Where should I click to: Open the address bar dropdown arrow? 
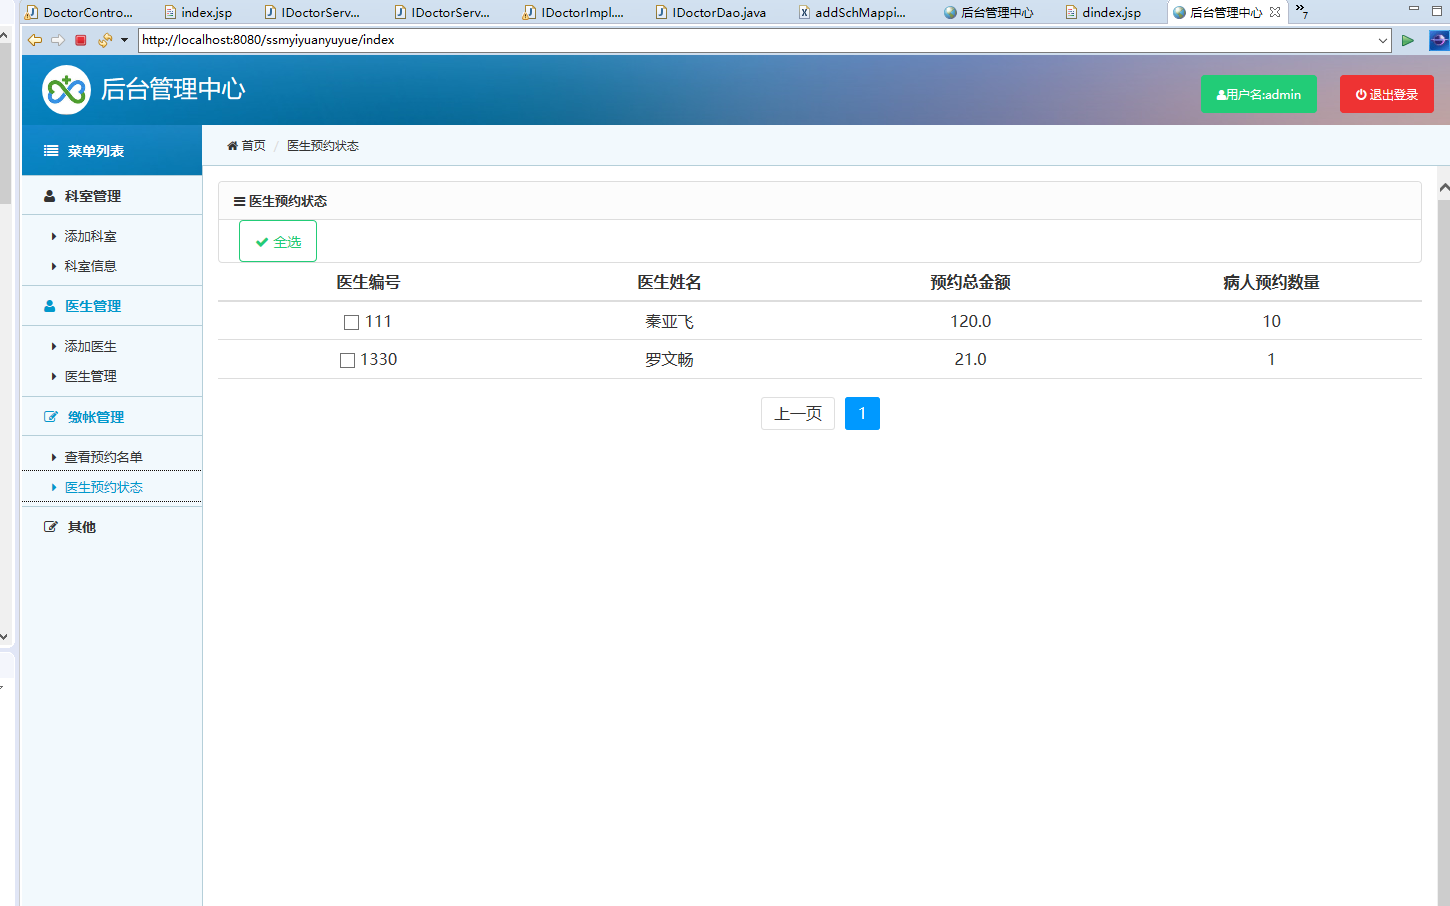point(1383,40)
